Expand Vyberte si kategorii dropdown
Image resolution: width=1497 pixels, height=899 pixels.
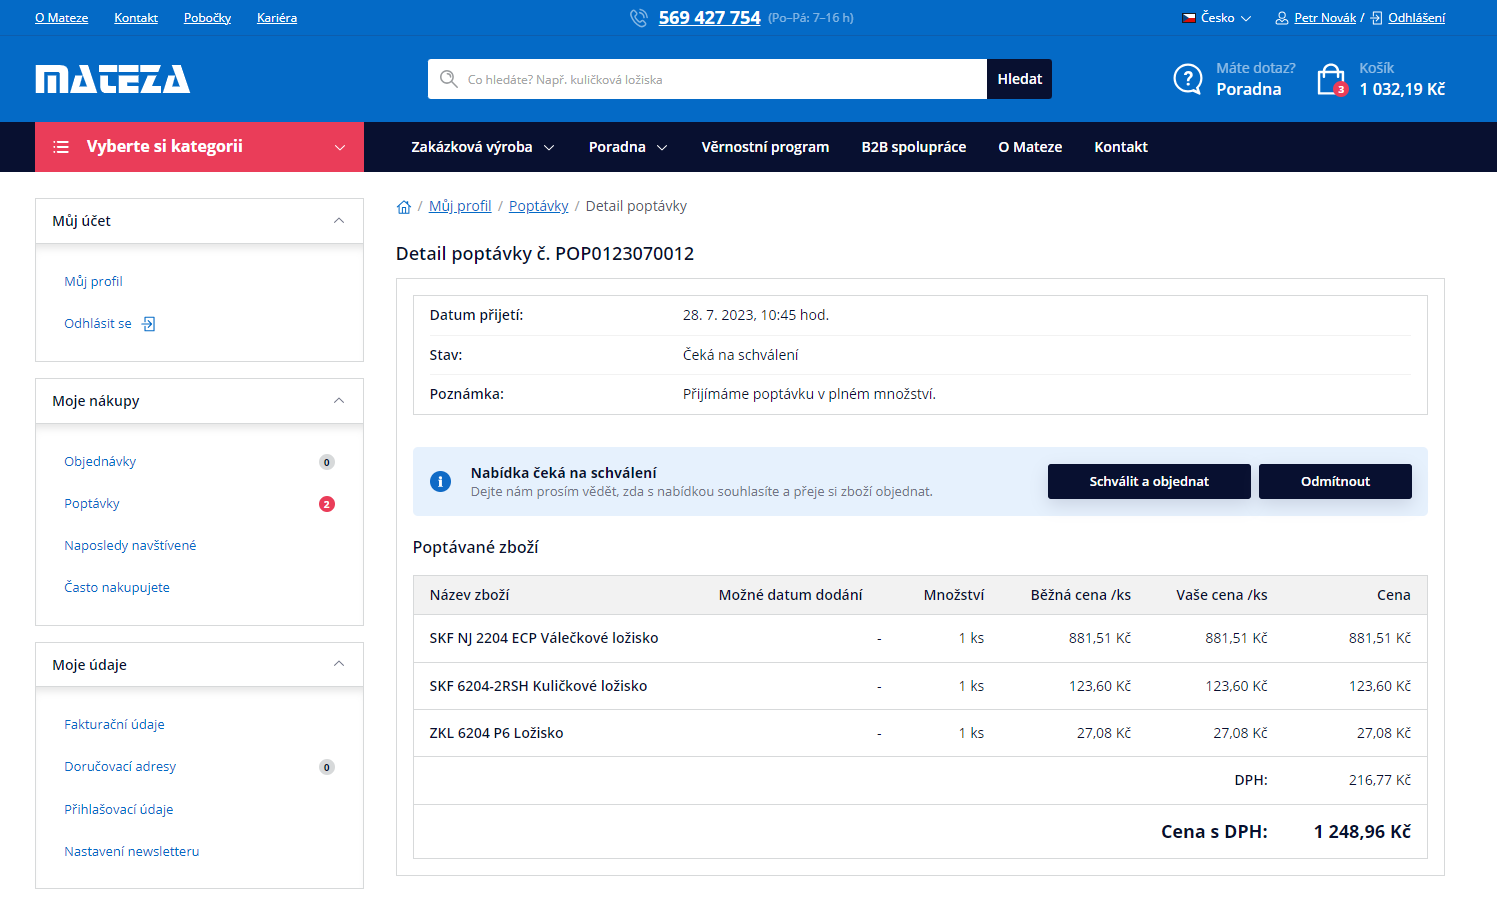(x=199, y=147)
